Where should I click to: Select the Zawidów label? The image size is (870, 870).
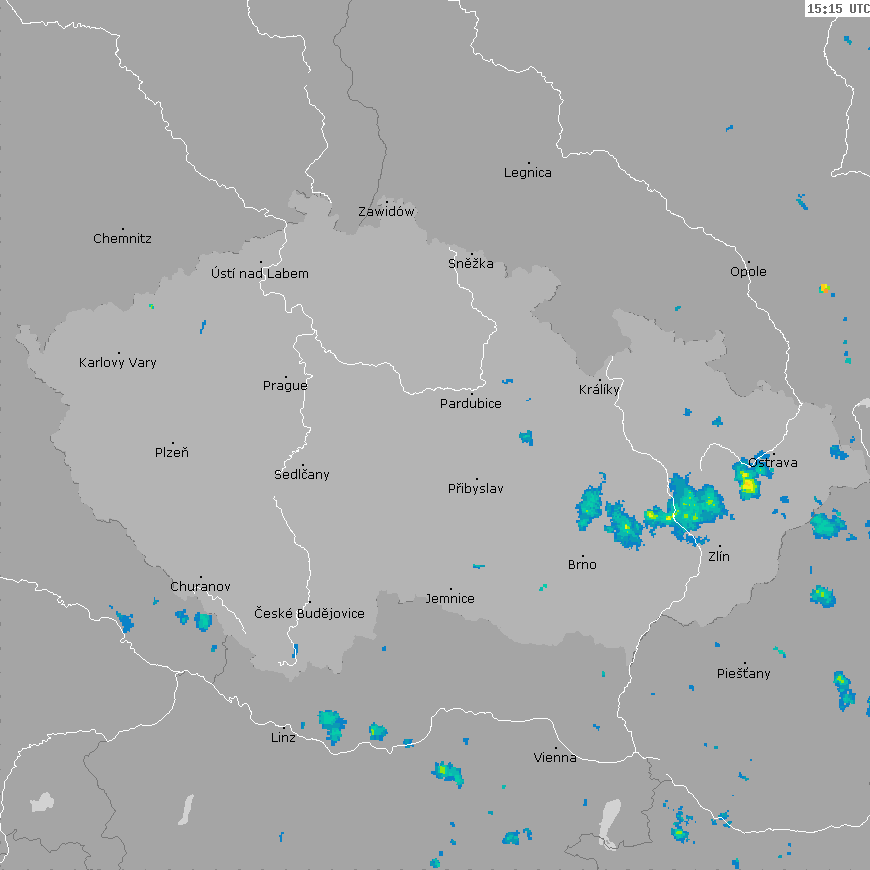tap(386, 211)
